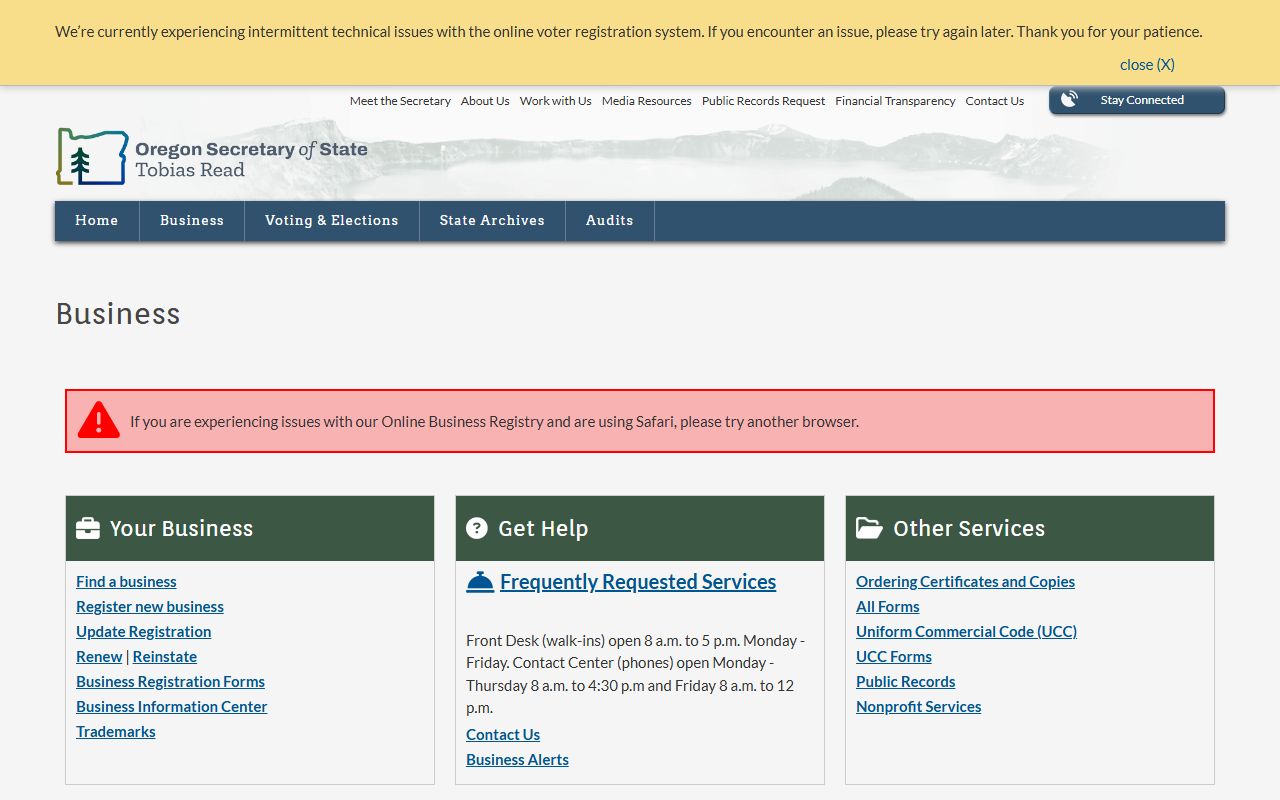Open Public Records under Other Services
The image size is (1280, 800).
[906, 682]
